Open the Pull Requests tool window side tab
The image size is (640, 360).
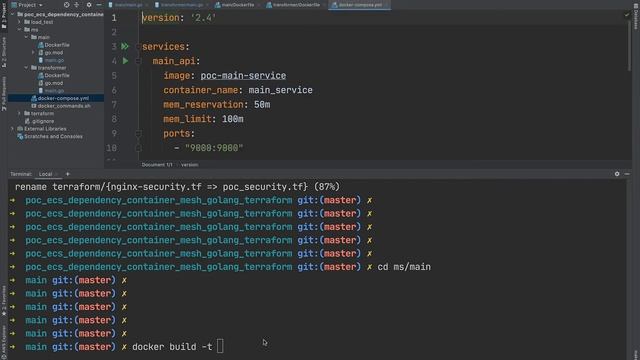tap(4, 94)
